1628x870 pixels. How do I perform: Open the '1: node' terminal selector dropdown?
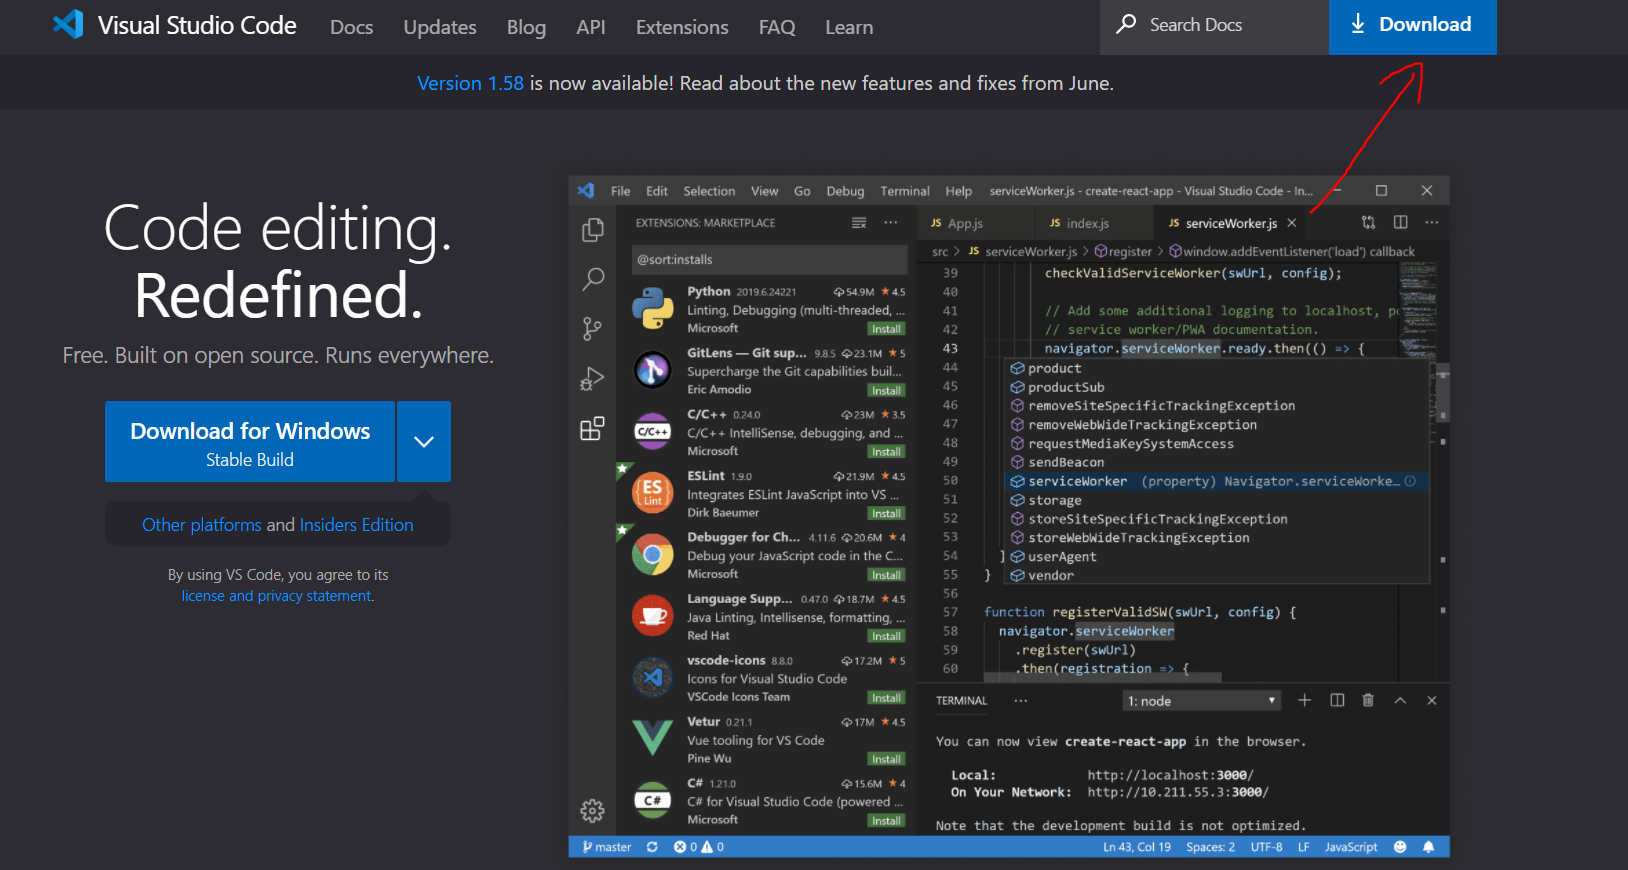click(x=1202, y=701)
